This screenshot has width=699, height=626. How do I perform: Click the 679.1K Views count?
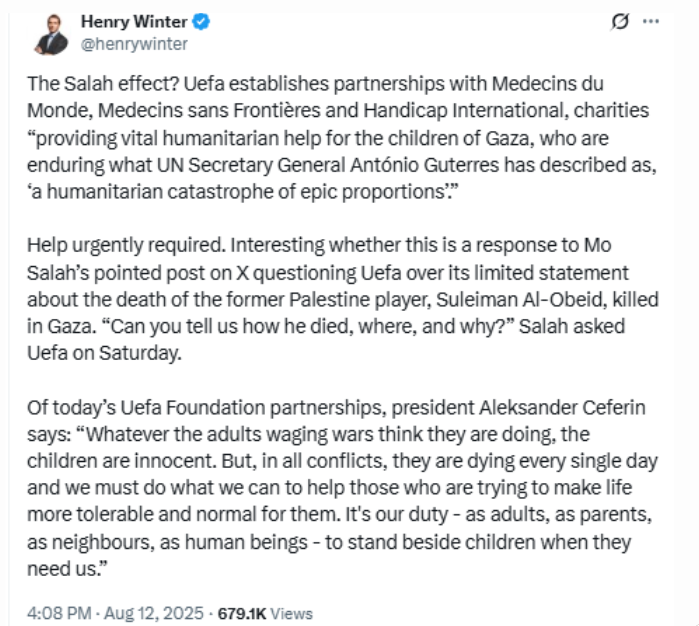click(265, 614)
